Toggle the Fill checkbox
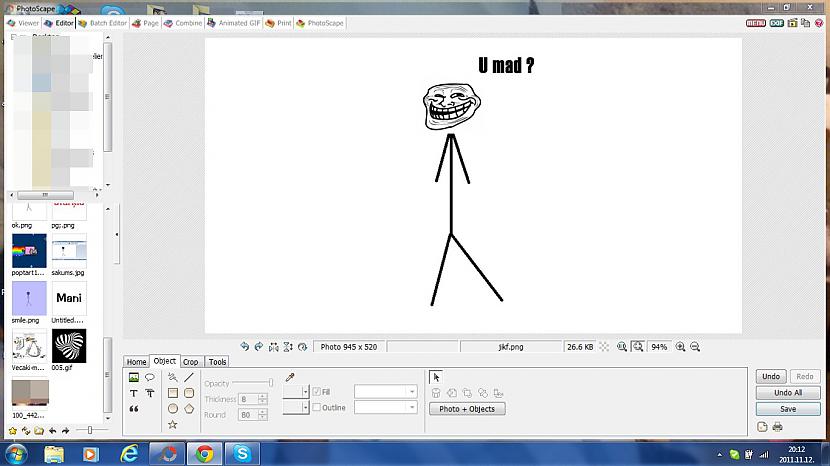This screenshot has width=830, height=466. click(317, 392)
